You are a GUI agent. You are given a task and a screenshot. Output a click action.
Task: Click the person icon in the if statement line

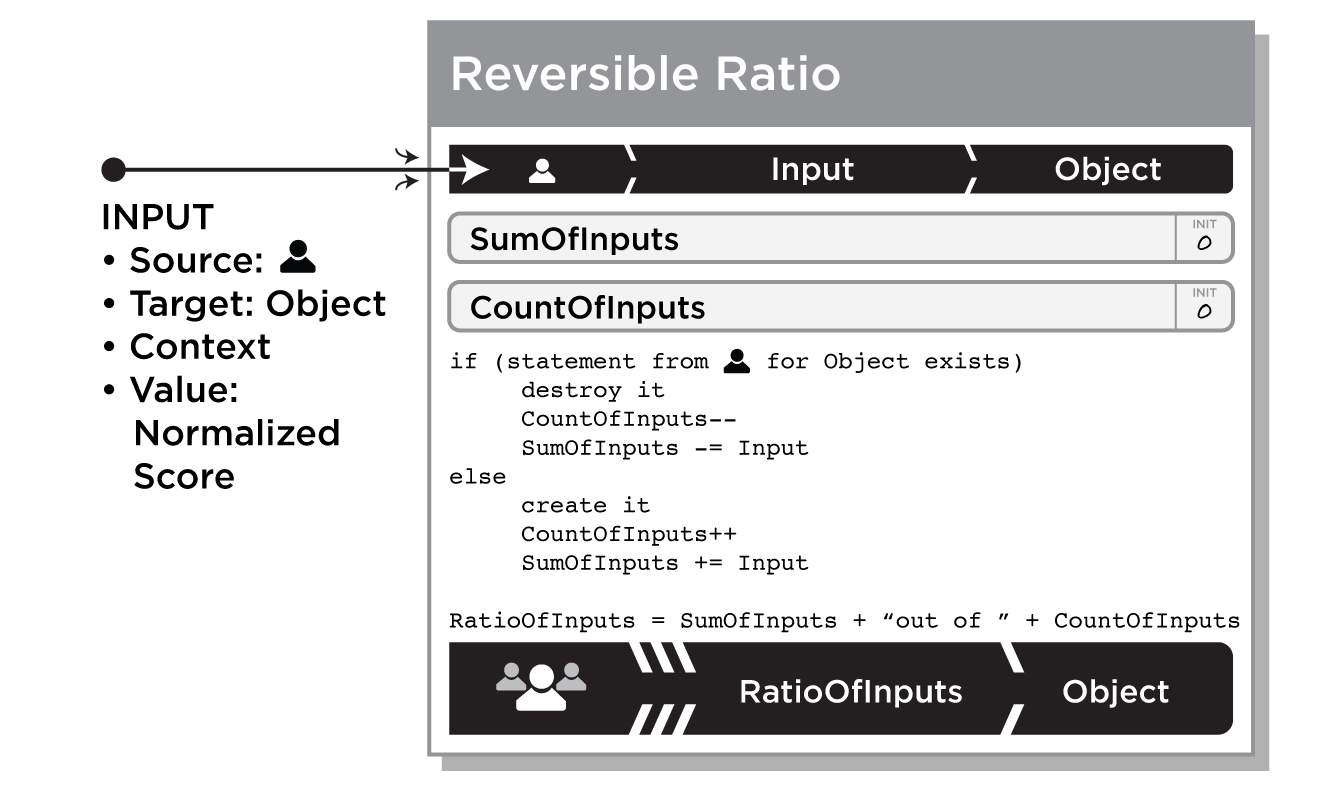737,361
